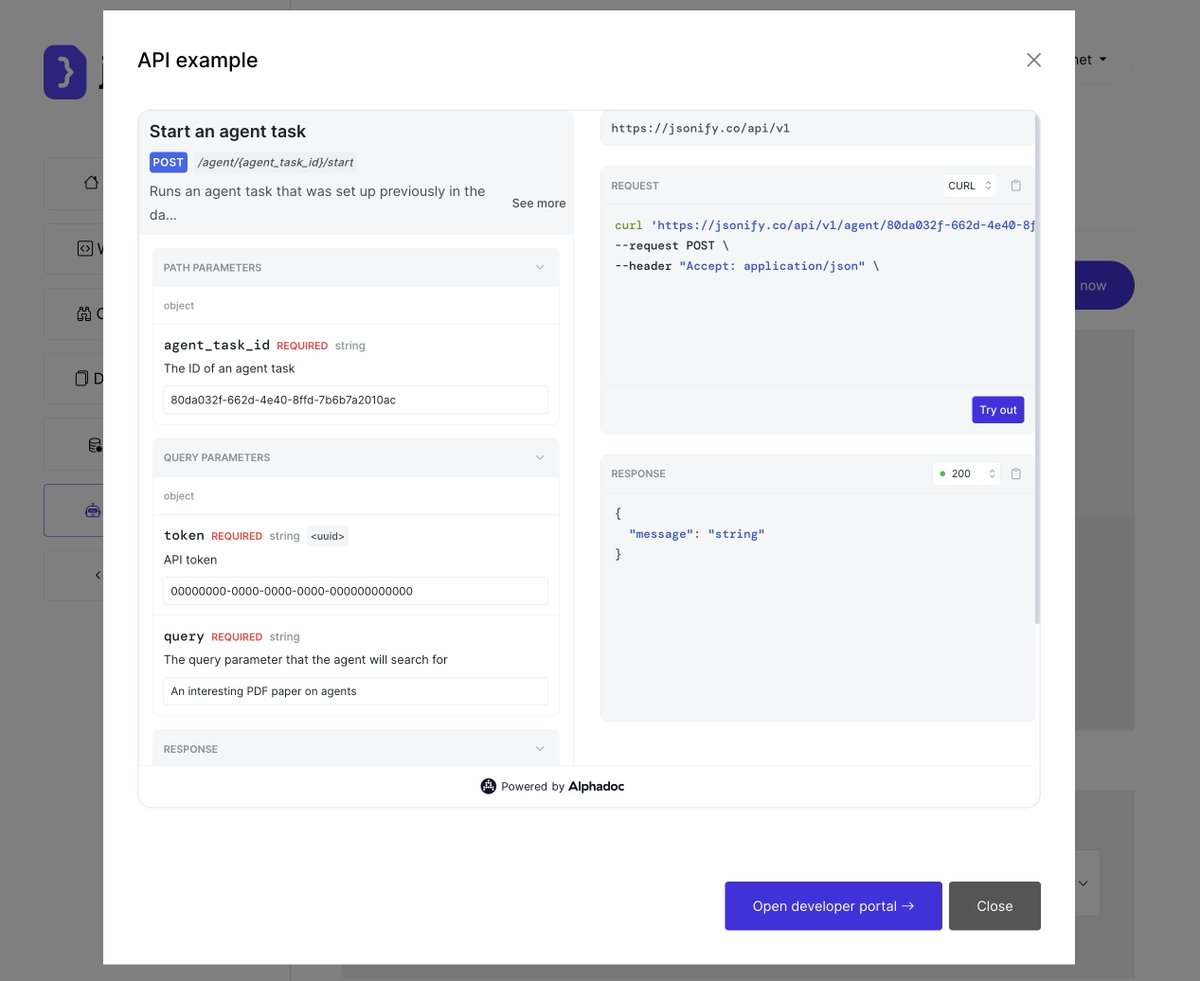The height and width of the screenshot is (981, 1200).
Task: Open the code-bracket icon in background sidebar
Action: click(85, 249)
